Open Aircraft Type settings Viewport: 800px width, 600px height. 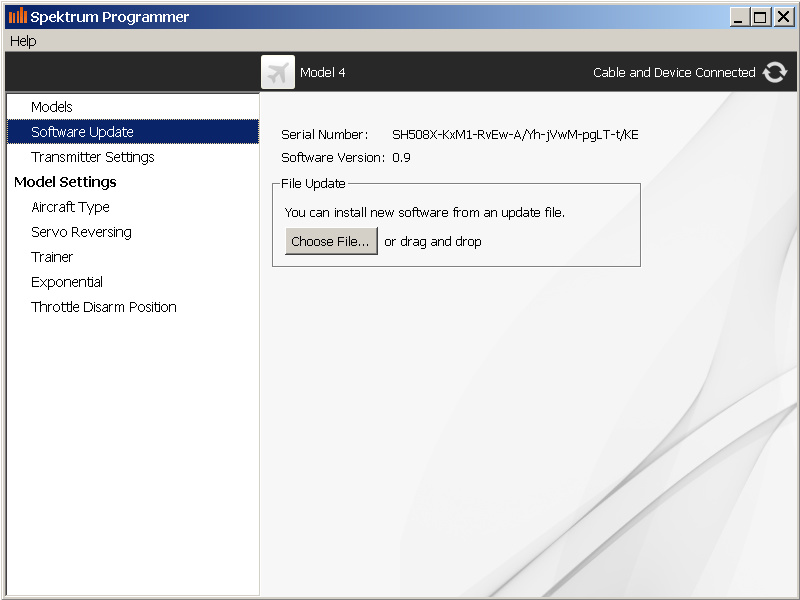pos(70,207)
